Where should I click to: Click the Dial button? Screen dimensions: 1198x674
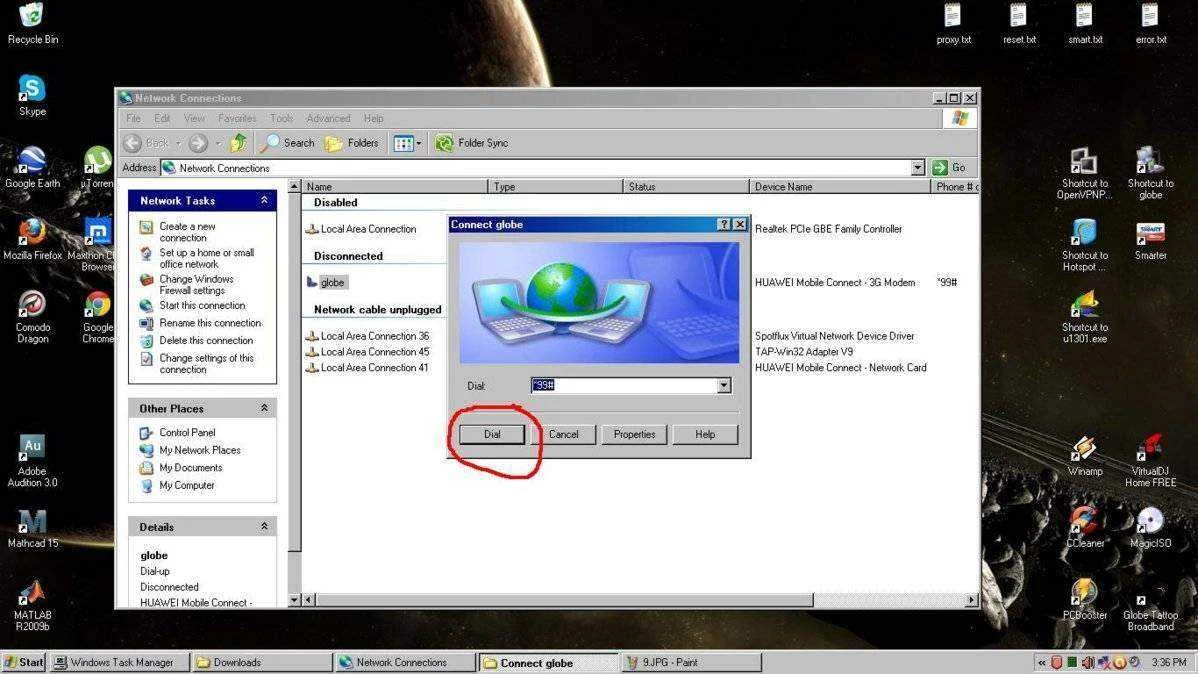tap(492, 434)
